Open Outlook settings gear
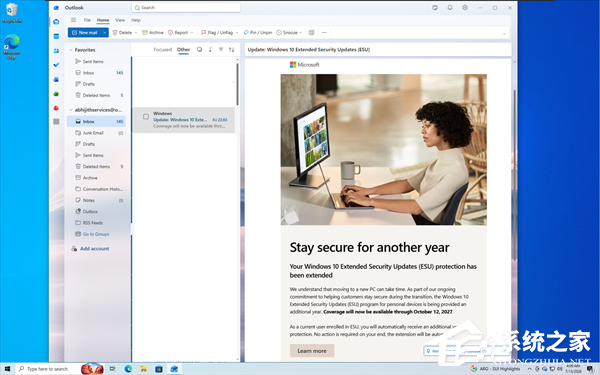Image resolution: width=600 pixels, height=375 pixels. pos(465,8)
